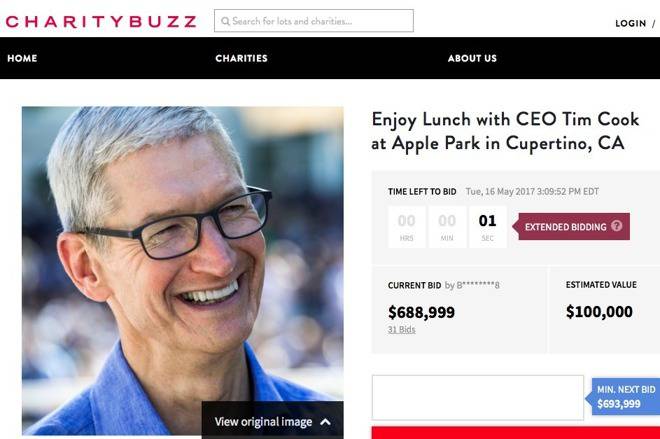660x439 pixels.
Task: Click the Charitybuzz logo
Action: tap(101, 21)
